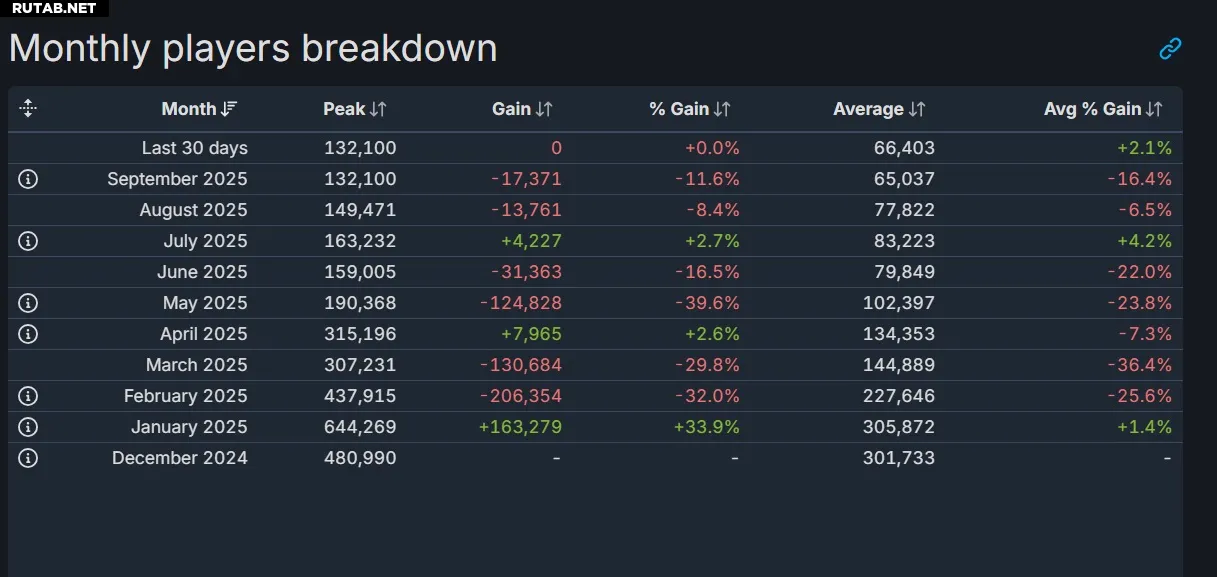
Task: Select the Last 30 days row
Action: [195, 148]
